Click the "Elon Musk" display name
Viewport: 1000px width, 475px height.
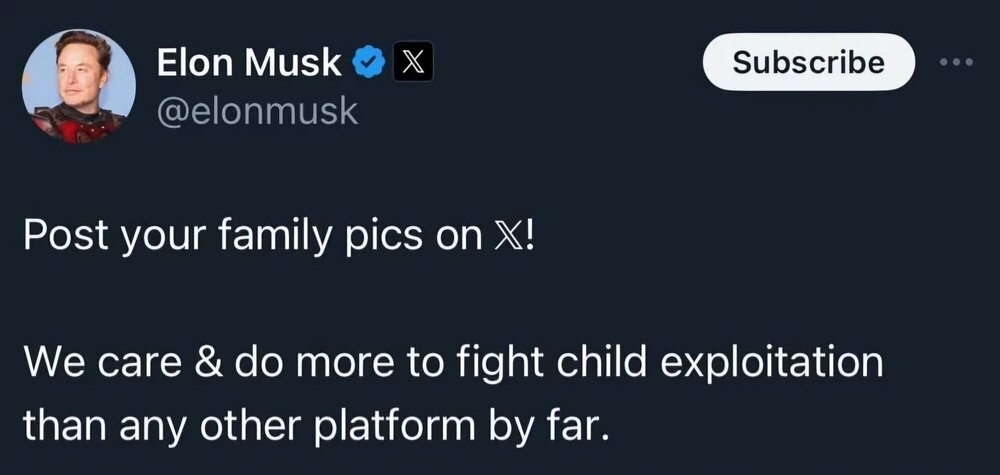click(250, 64)
